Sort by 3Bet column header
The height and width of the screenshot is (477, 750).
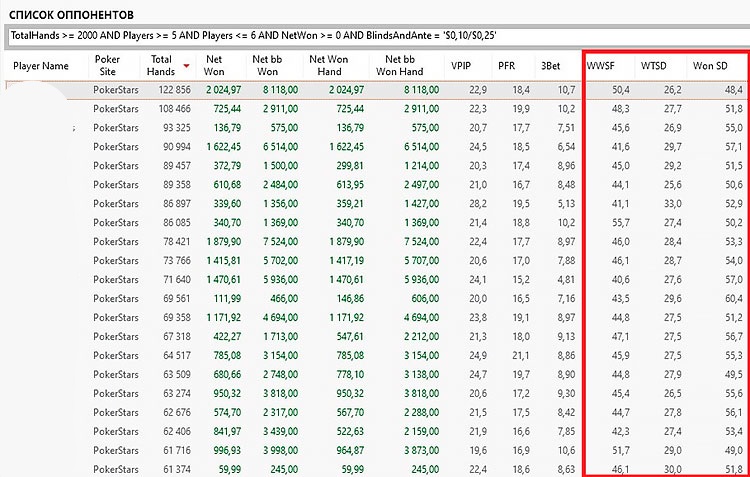point(551,66)
